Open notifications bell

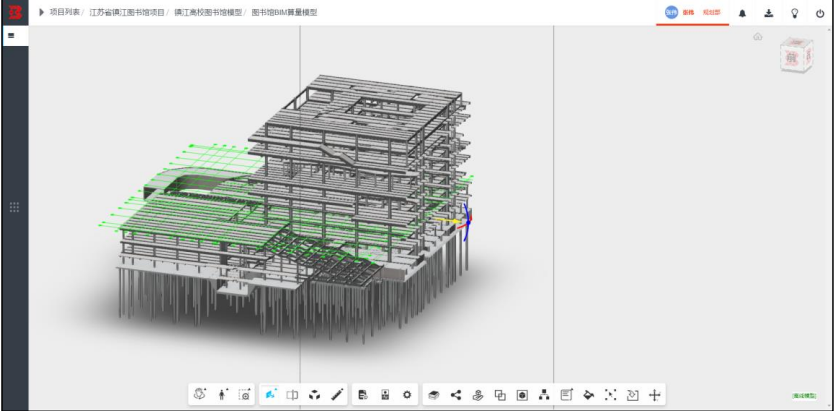click(742, 14)
